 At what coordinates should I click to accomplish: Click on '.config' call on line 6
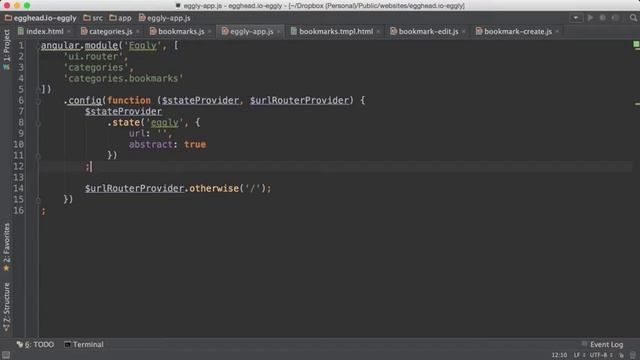83,100
